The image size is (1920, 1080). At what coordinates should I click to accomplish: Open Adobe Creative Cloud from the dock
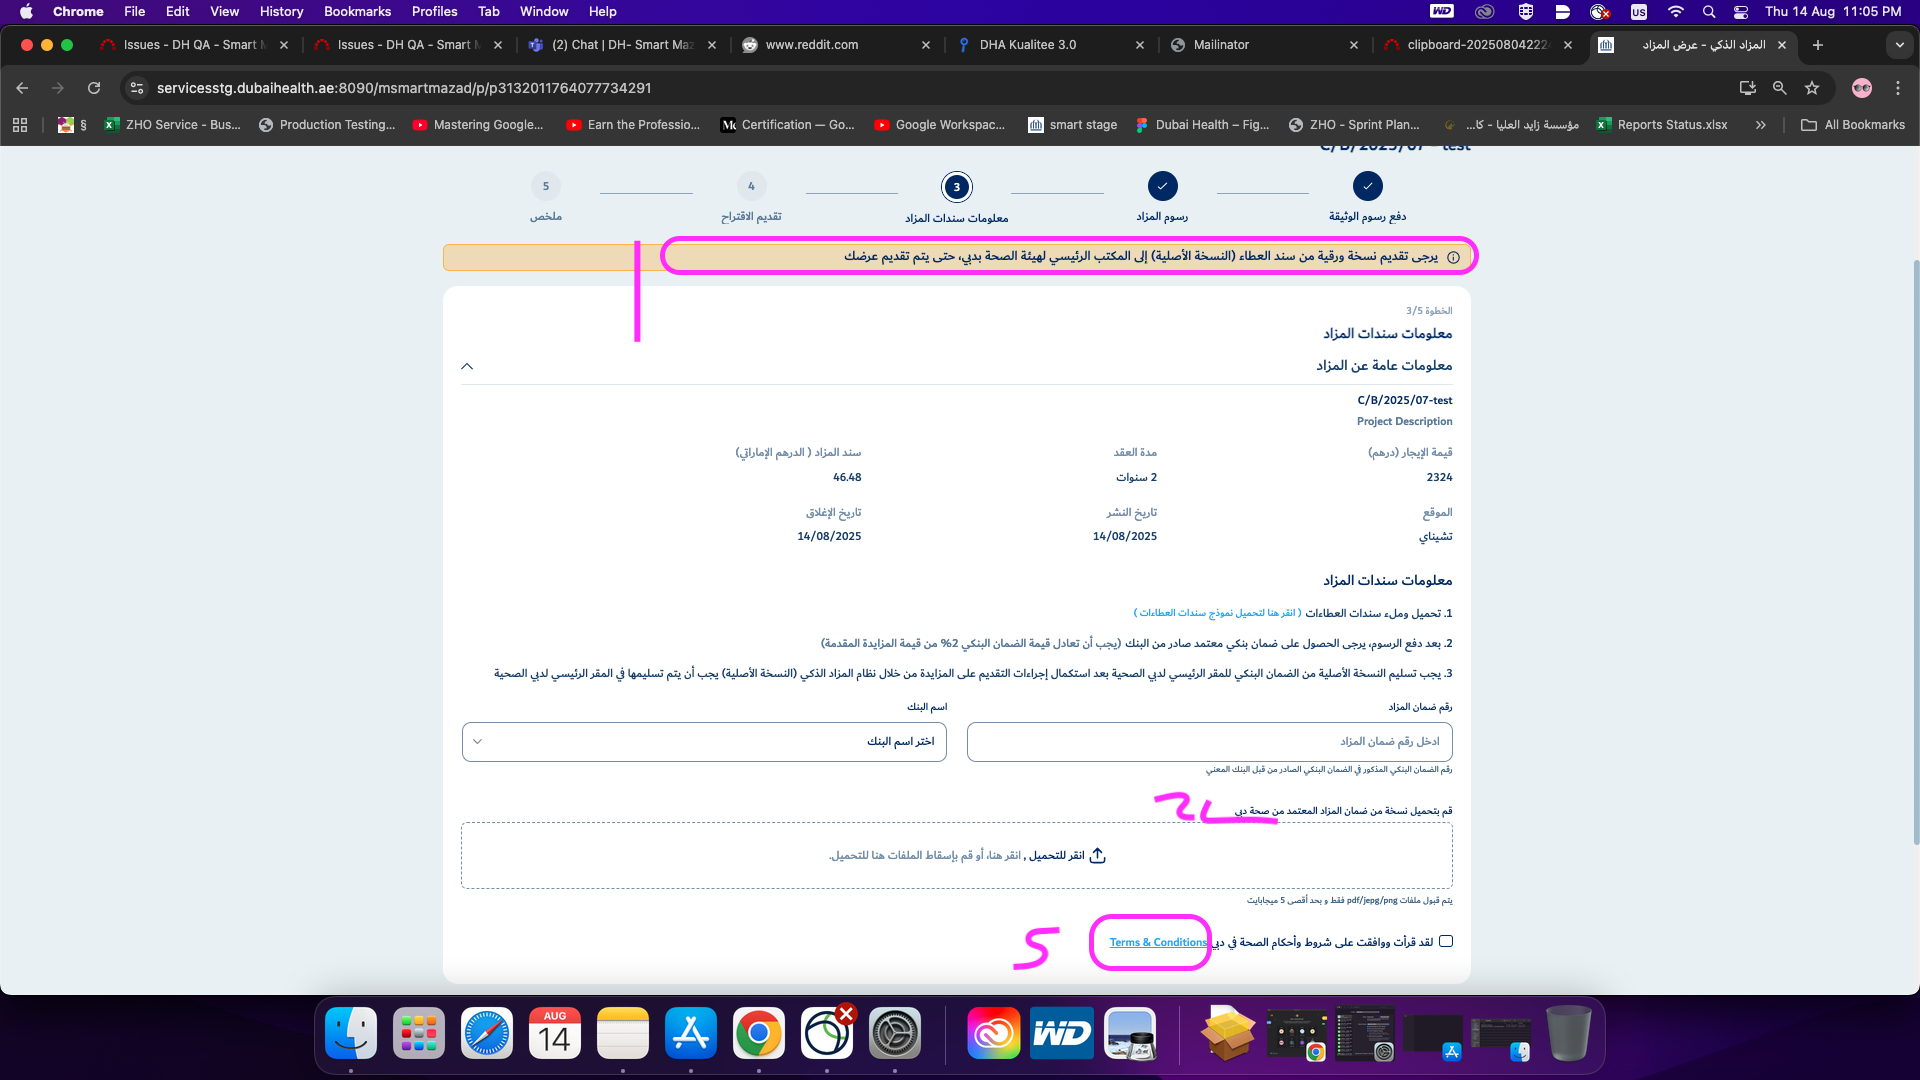coord(993,1034)
